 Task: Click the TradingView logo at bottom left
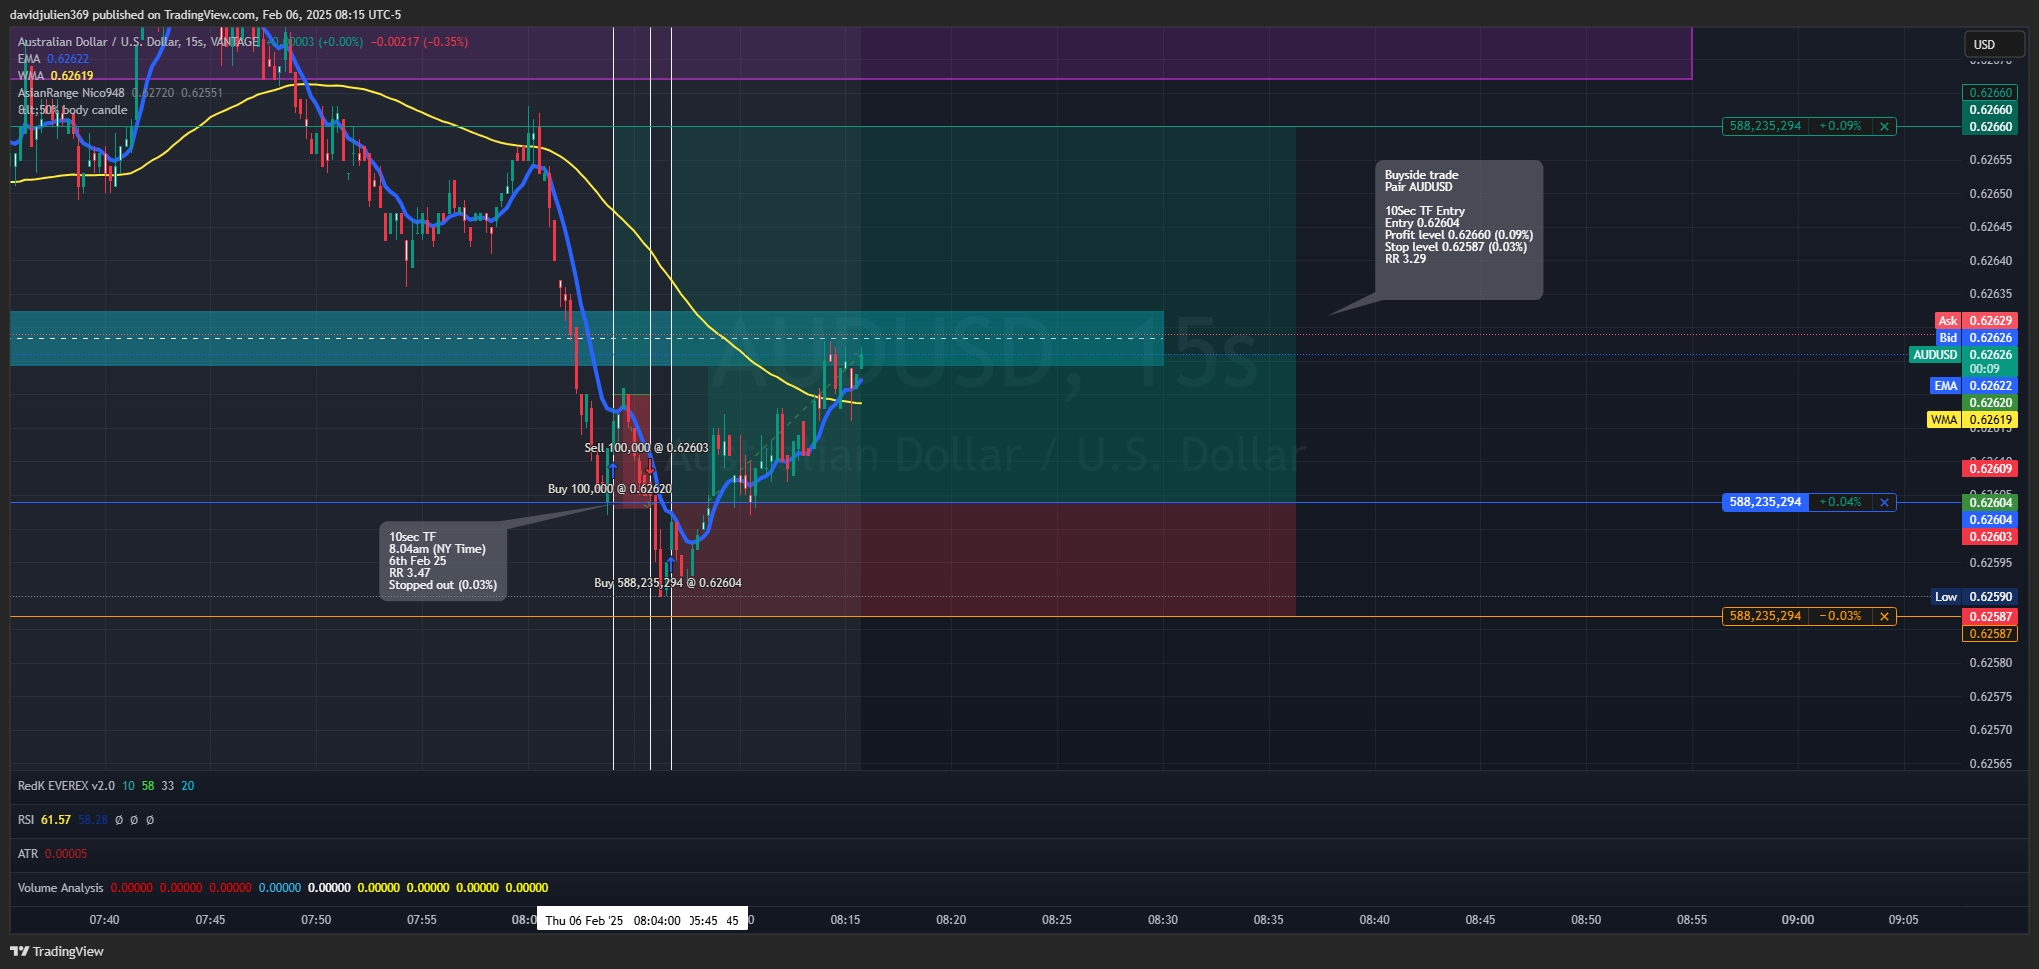[57, 951]
